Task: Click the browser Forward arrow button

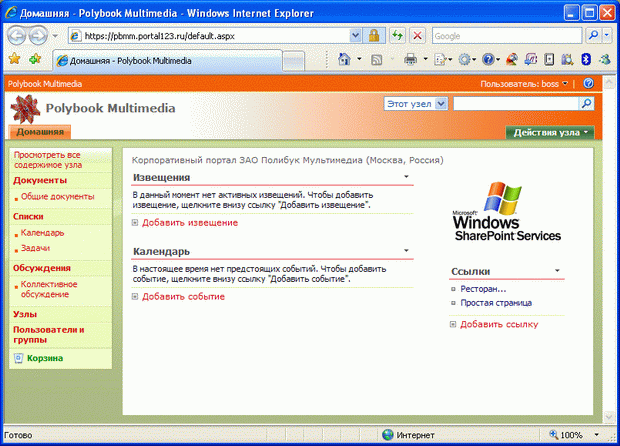Action: click(38, 36)
